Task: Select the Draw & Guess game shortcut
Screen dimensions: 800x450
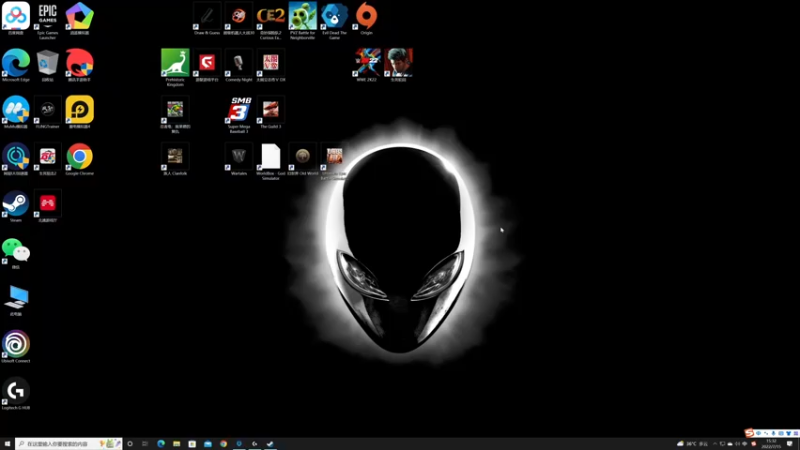Action: 207,18
